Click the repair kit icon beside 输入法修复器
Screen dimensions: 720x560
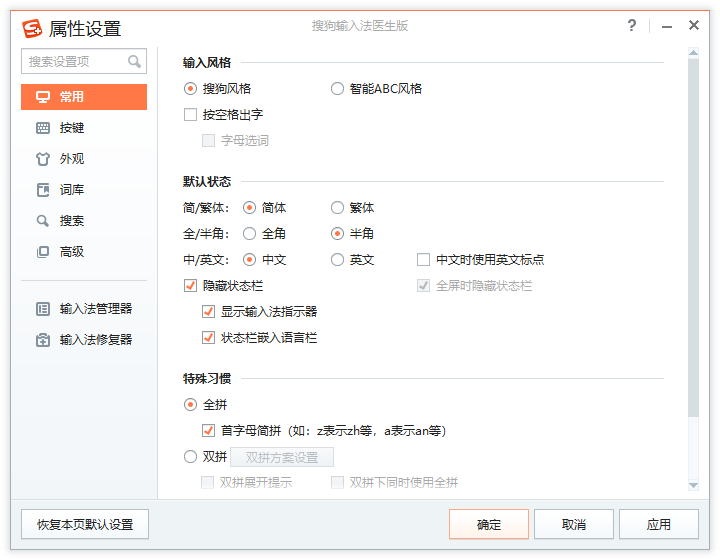[43, 340]
